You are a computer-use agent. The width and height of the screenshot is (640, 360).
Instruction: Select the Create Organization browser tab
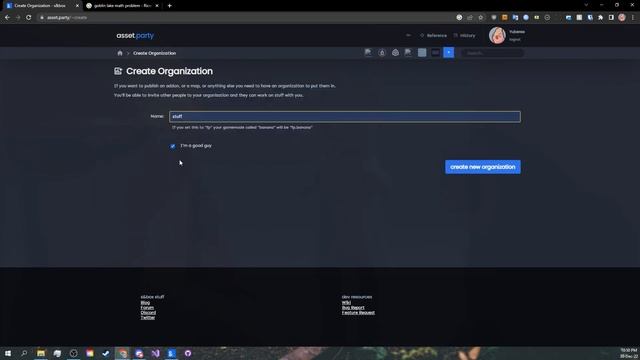[40, 6]
